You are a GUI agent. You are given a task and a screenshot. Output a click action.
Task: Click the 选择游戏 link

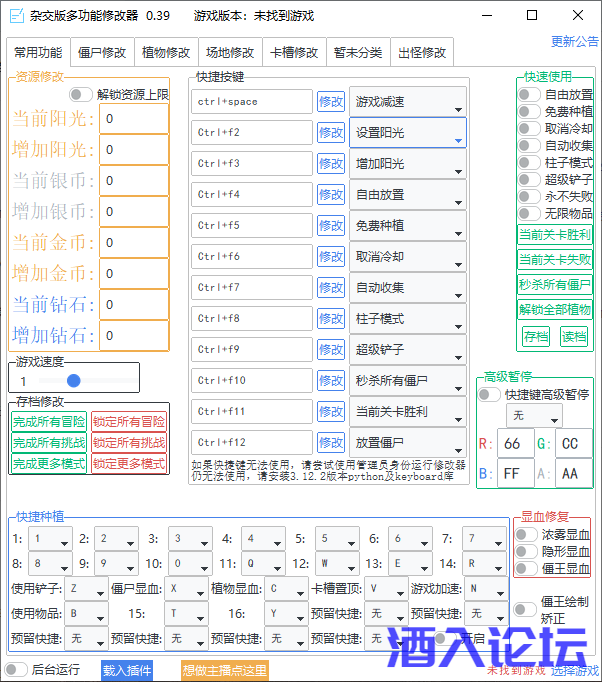coord(574,671)
